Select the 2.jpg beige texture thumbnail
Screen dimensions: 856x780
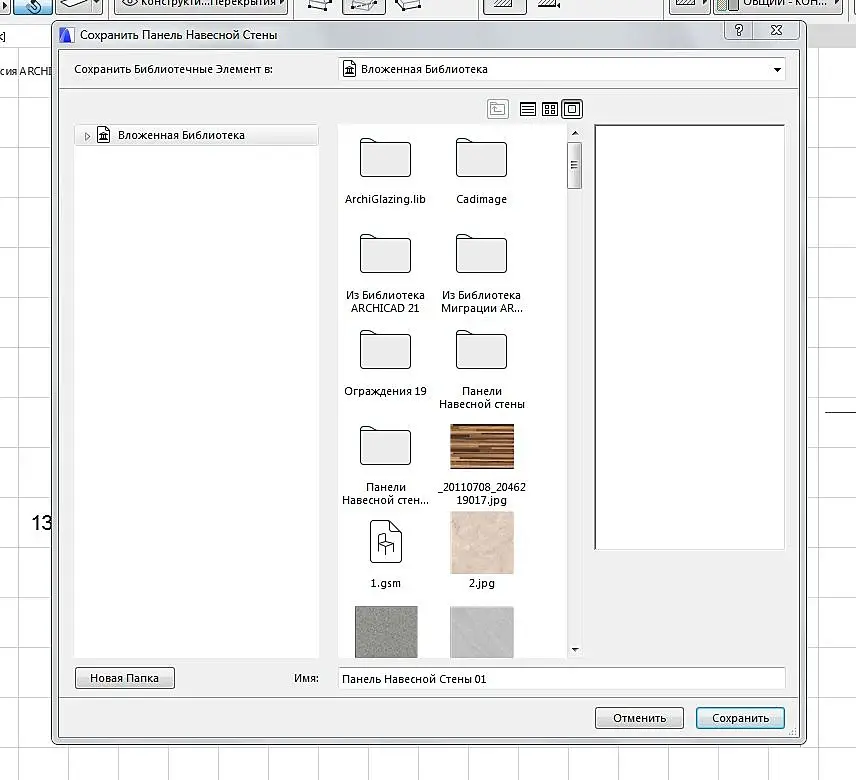point(481,542)
